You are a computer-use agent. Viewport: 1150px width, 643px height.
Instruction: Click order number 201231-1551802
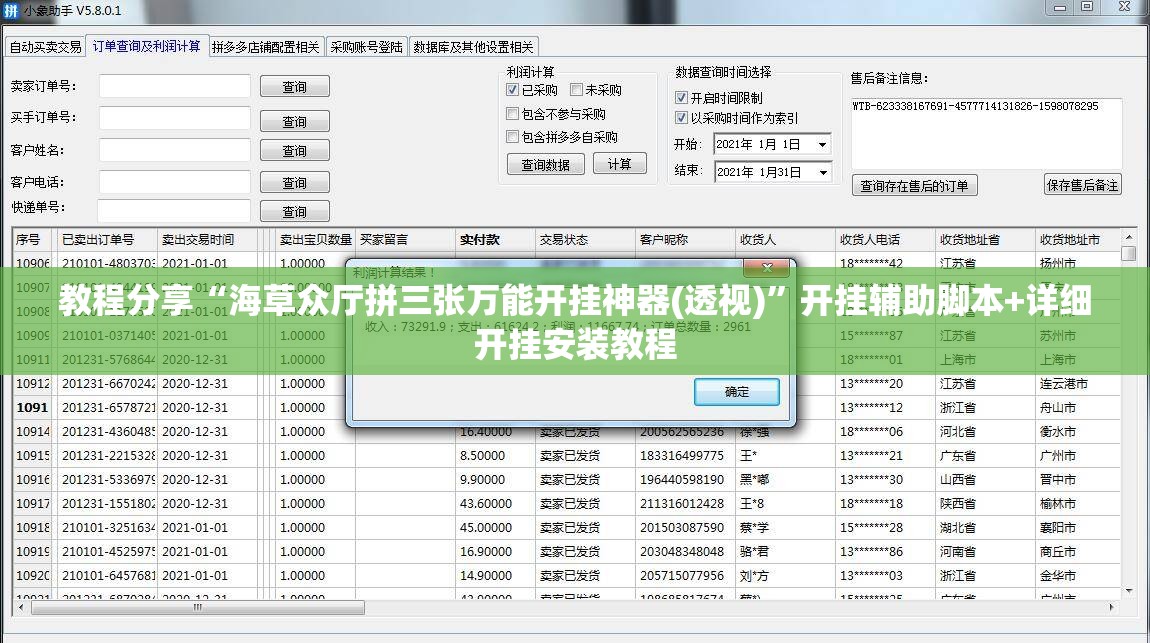coord(108,504)
